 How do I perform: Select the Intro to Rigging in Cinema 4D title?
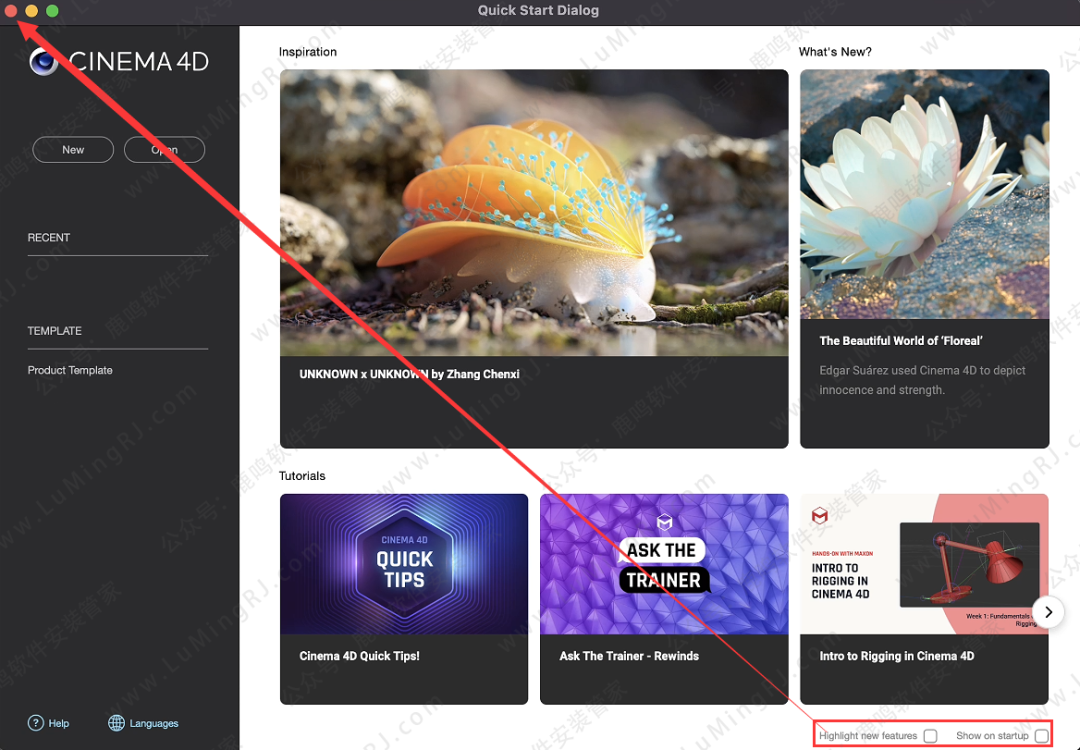pos(896,656)
